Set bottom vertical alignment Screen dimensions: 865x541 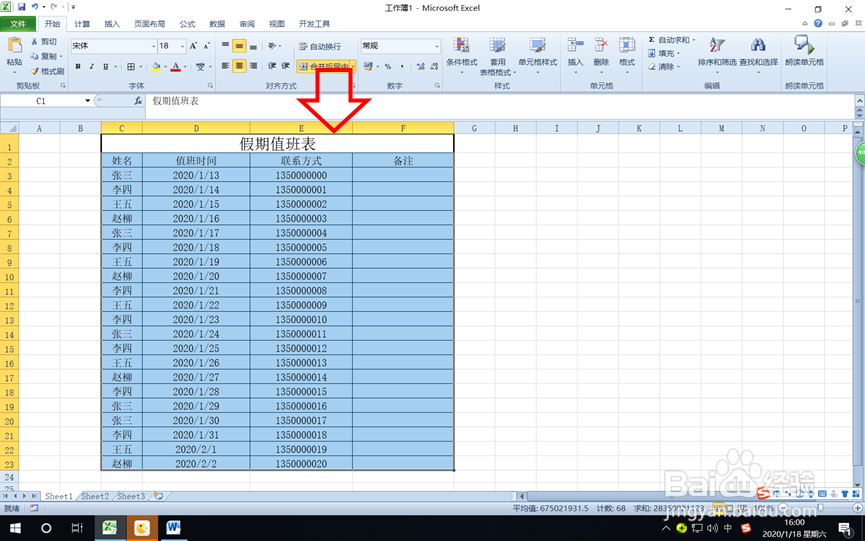tap(253, 46)
